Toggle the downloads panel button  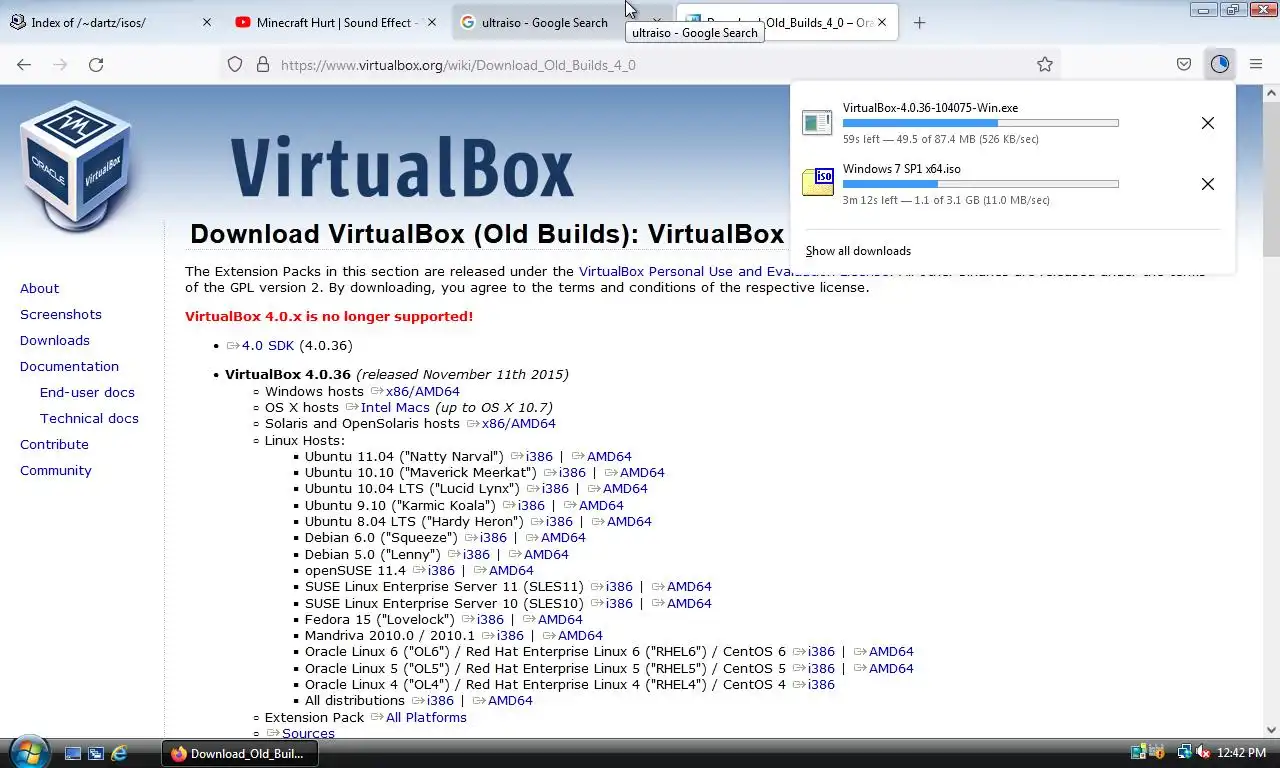coord(1219,64)
